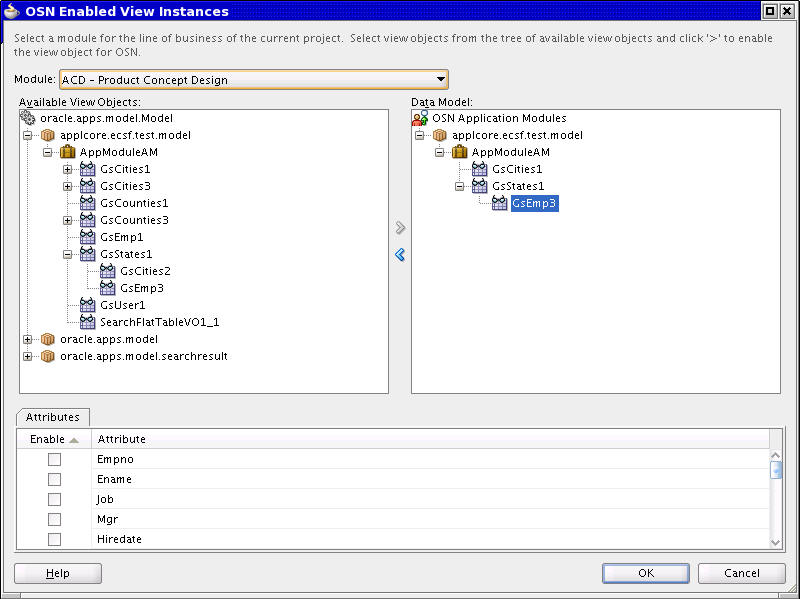Expand GsCities1 in Available View Objects
Screen dimensions: 800x599
[67, 169]
